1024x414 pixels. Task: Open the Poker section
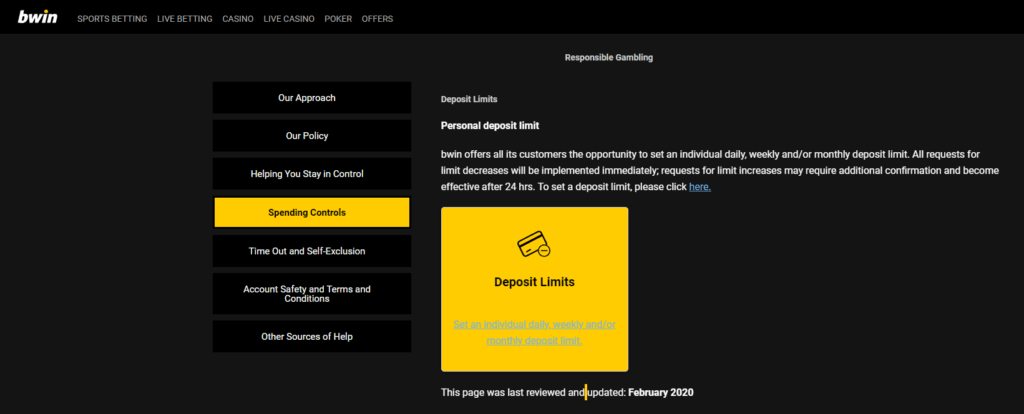tap(338, 19)
